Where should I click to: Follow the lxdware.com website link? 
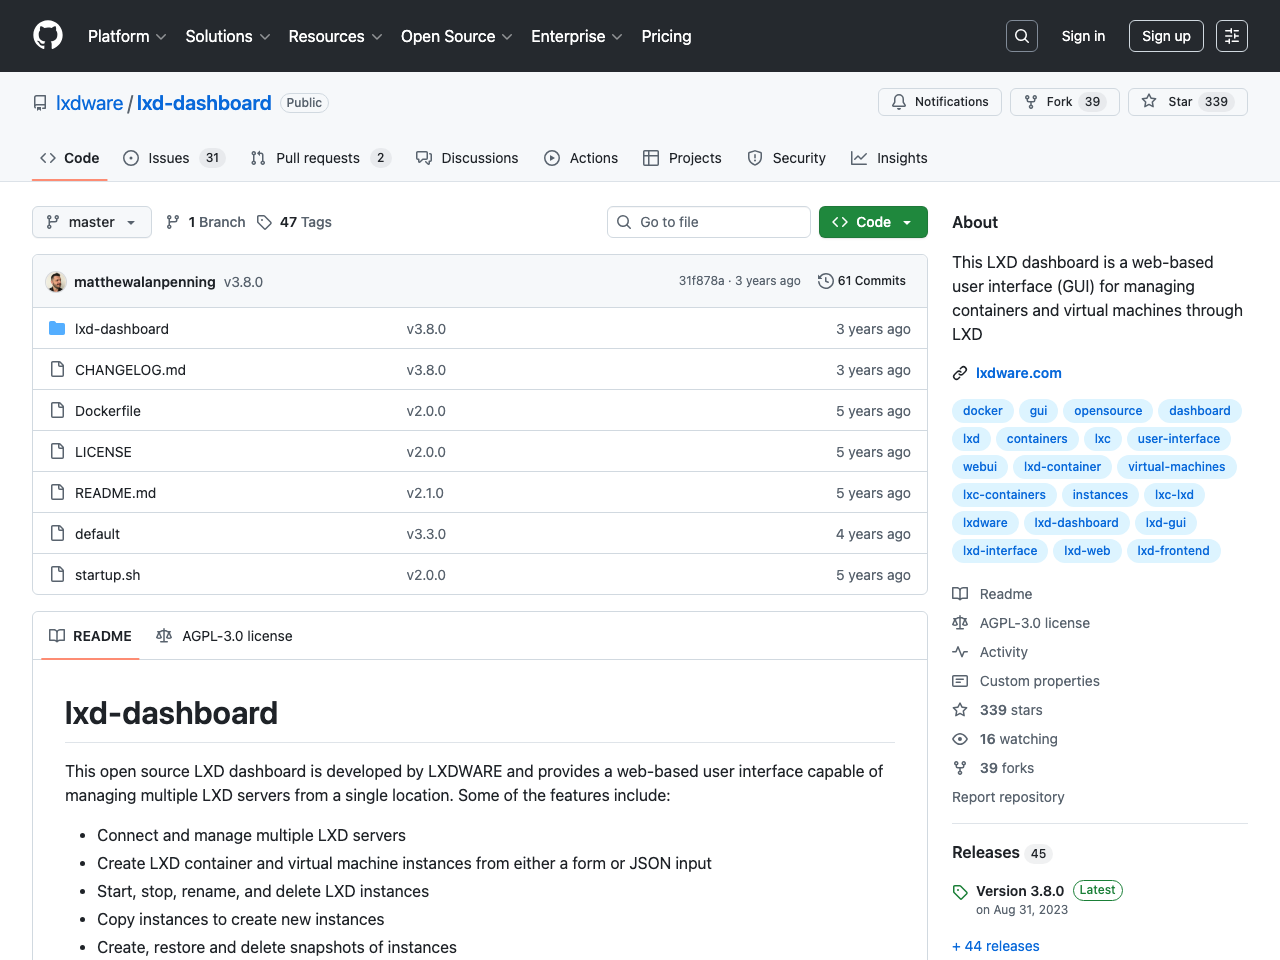pos(1018,372)
